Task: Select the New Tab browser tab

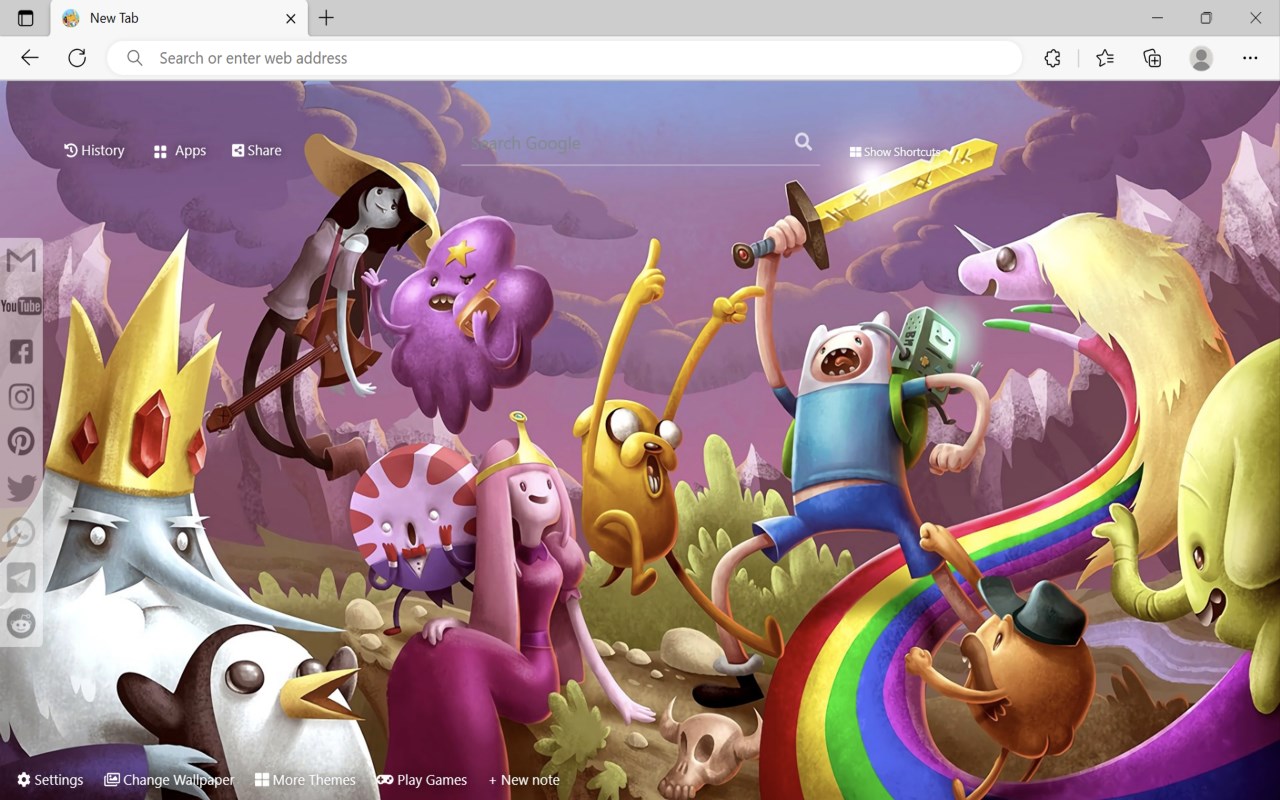Action: point(180,18)
